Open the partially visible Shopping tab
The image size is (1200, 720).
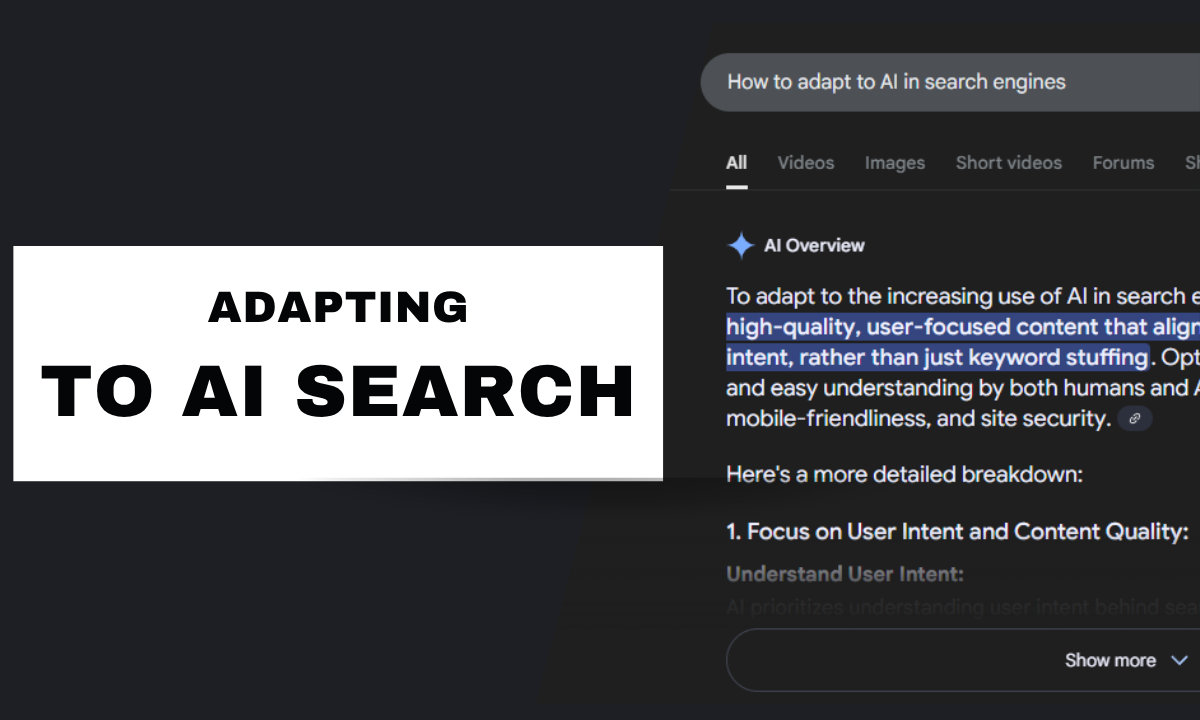click(x=1193, y=162)
